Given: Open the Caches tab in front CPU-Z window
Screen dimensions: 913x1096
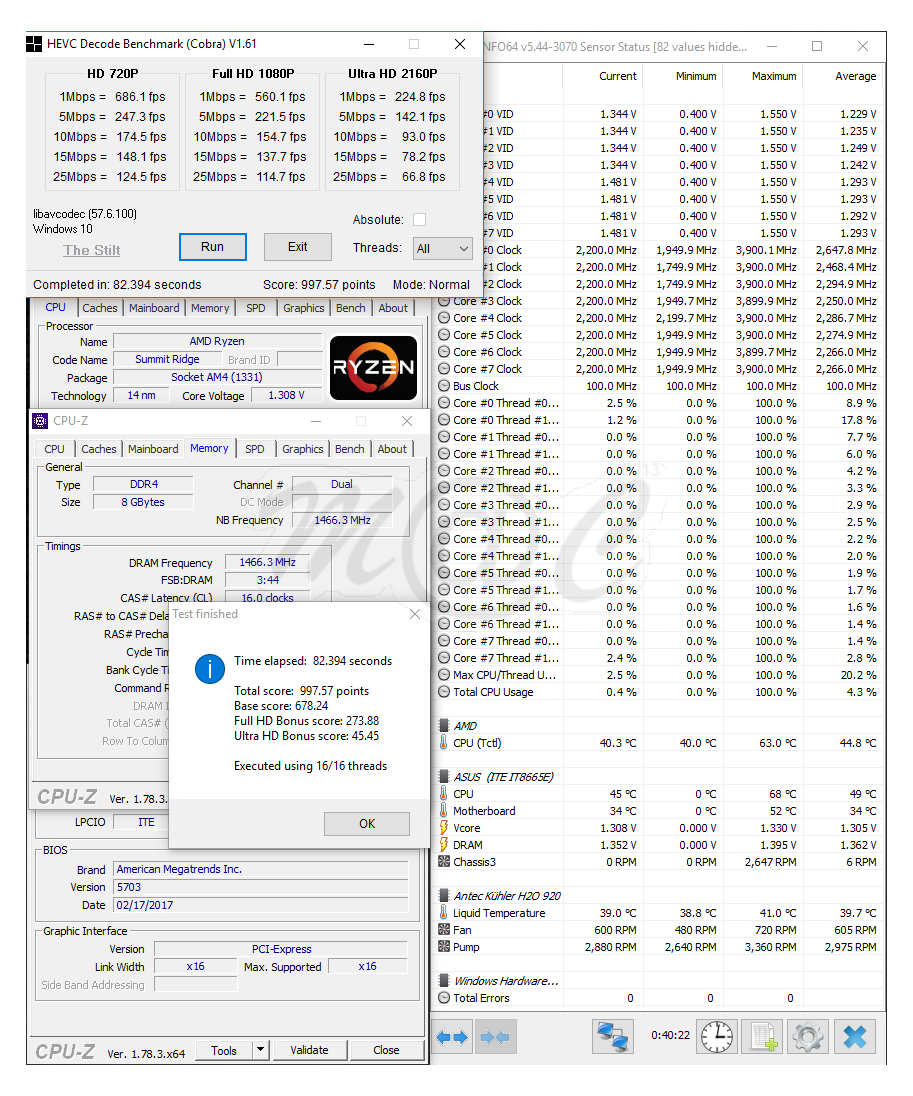Looking at the screenshot, I should click(x=99, y=449).
